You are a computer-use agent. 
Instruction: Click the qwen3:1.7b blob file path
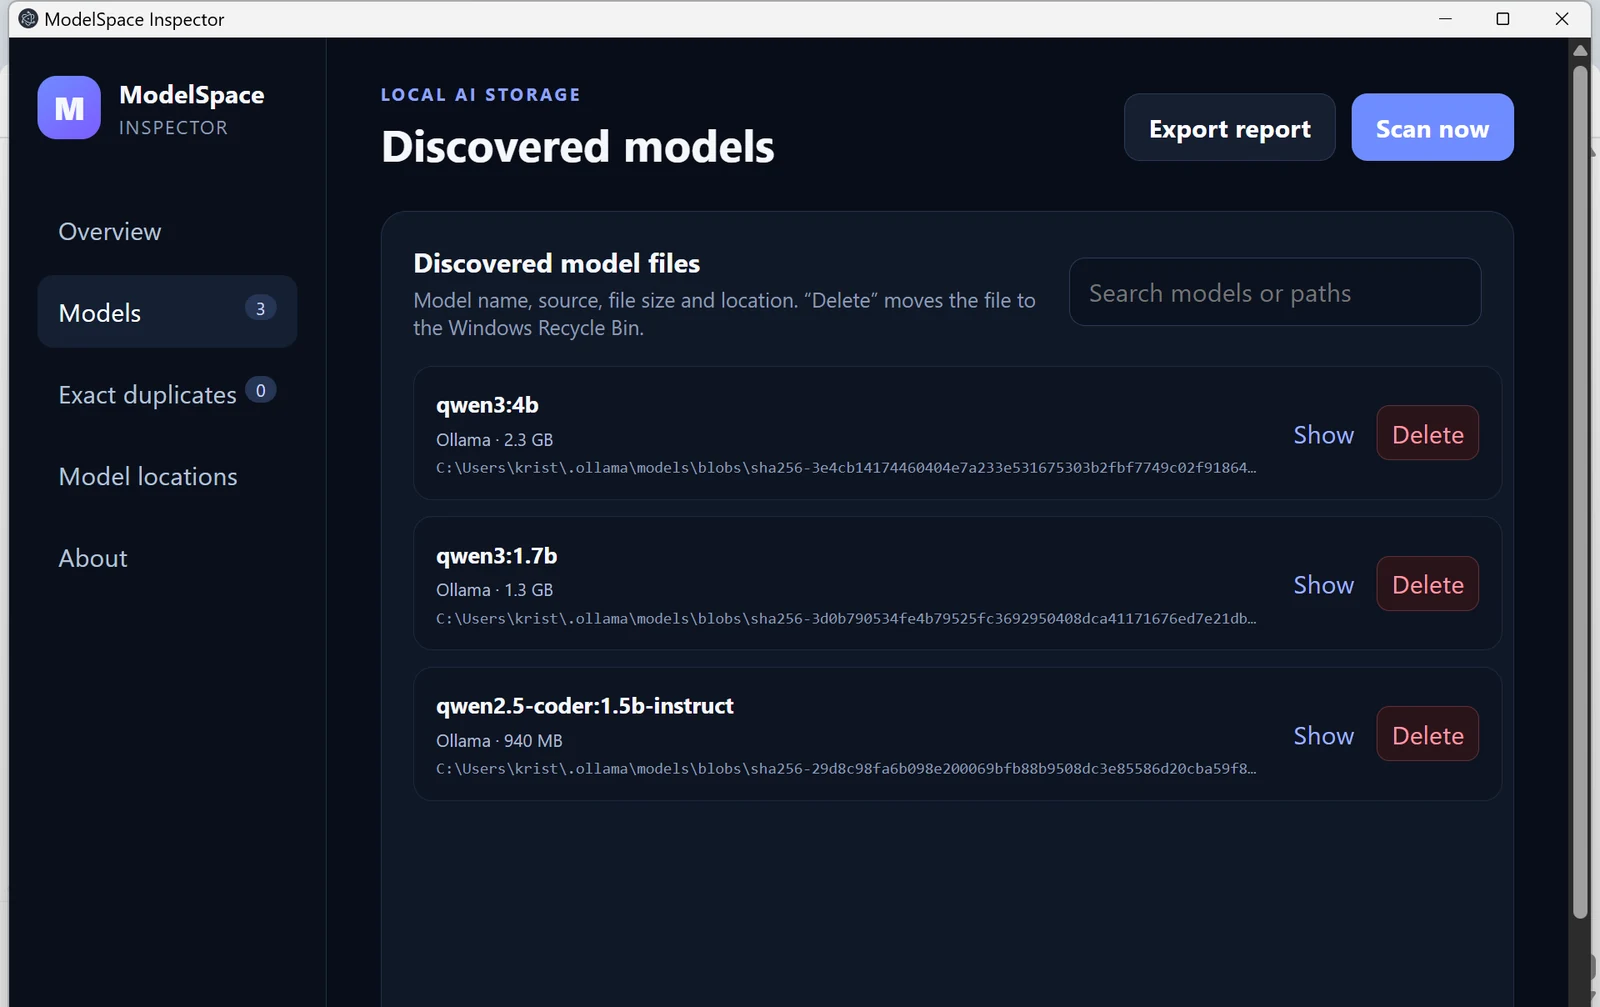[x=846, y=619]
